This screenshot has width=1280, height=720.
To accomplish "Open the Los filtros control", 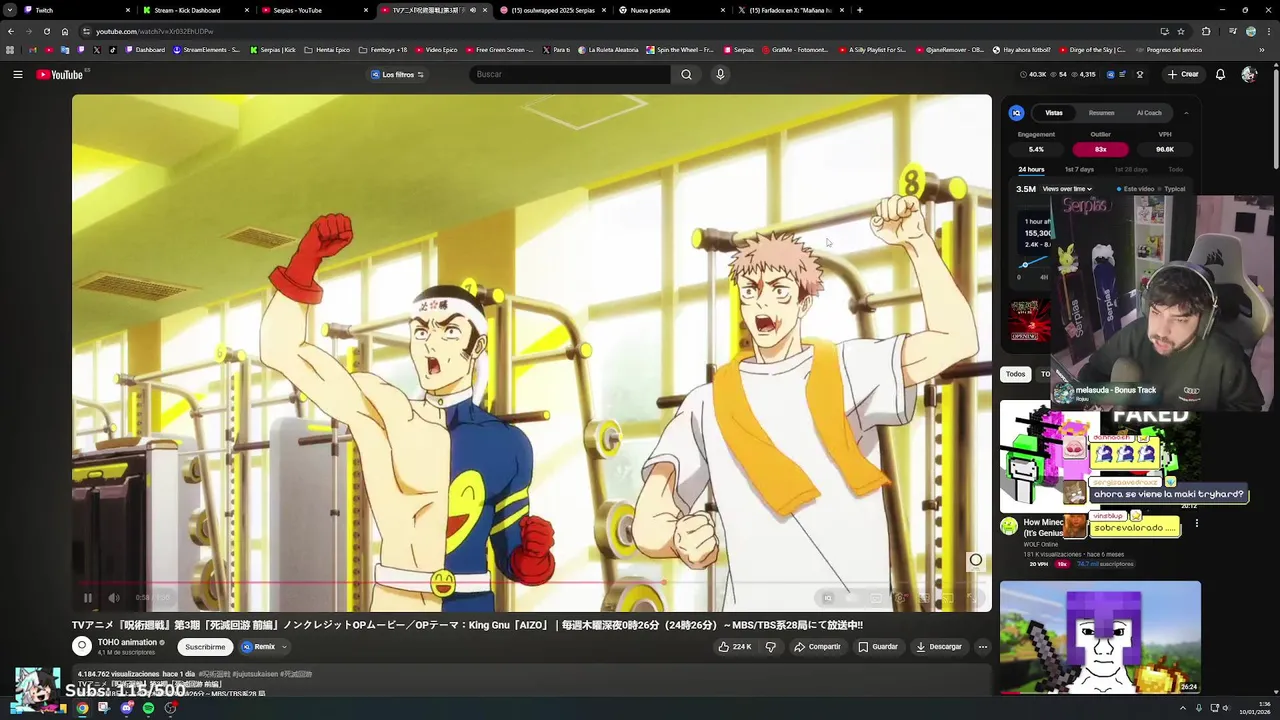I will [398, 74].
